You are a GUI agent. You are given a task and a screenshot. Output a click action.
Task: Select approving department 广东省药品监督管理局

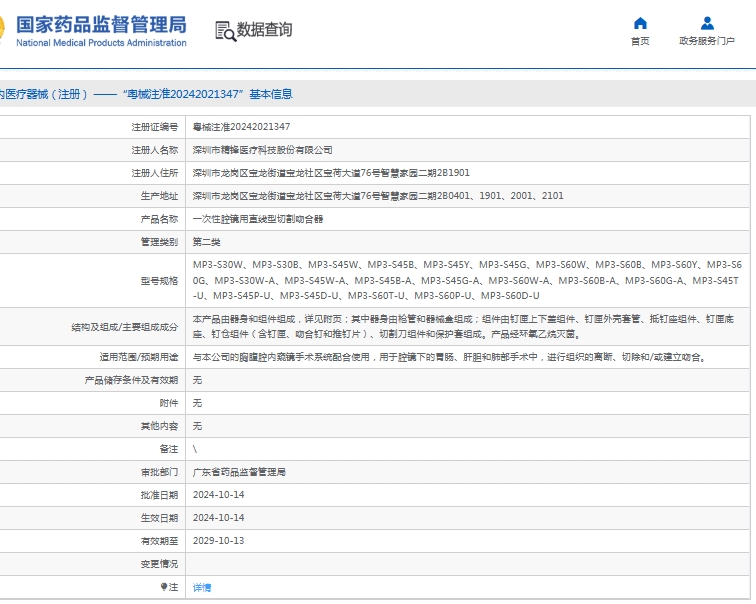(x=239, y=472)
